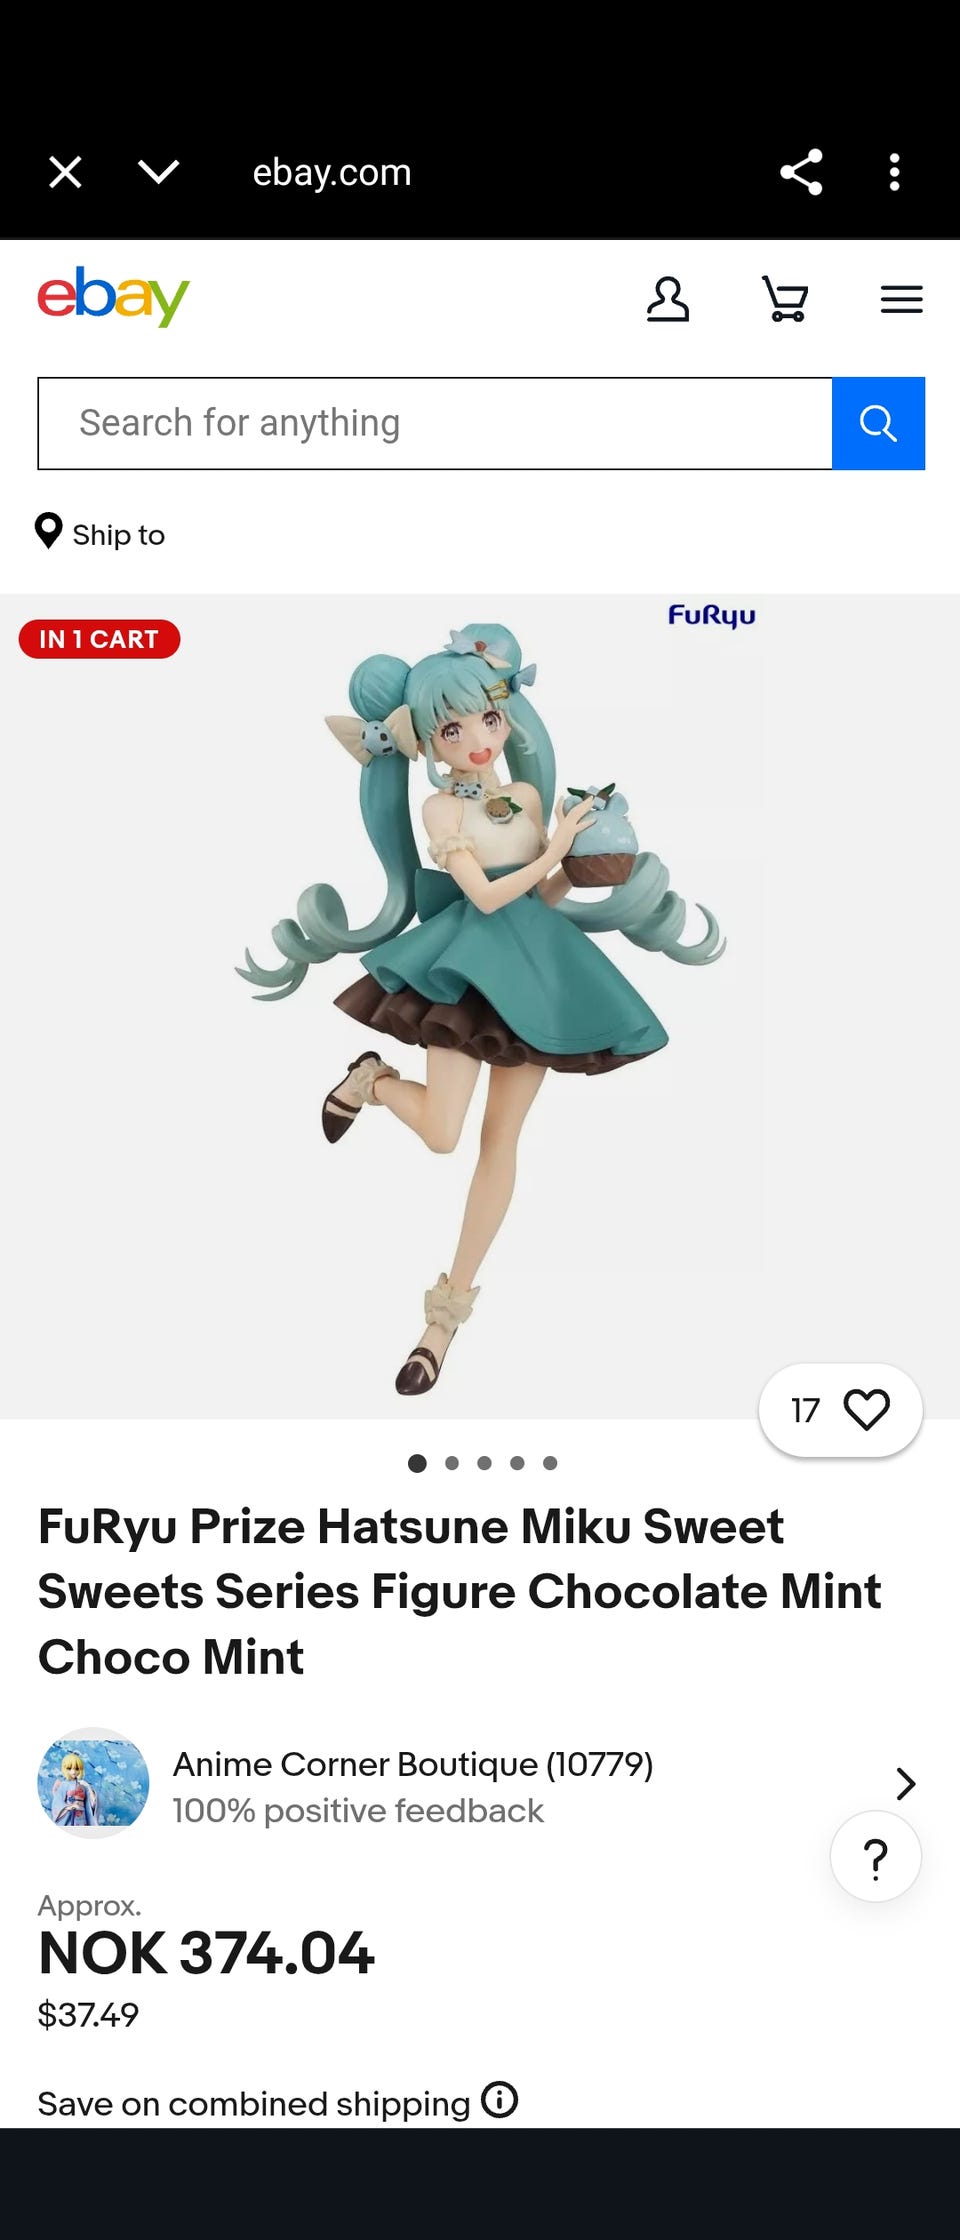Tap the blue search magnifier button
Image resolution: width=960 pixels, height=2240 pixels.
coord(878,423)
